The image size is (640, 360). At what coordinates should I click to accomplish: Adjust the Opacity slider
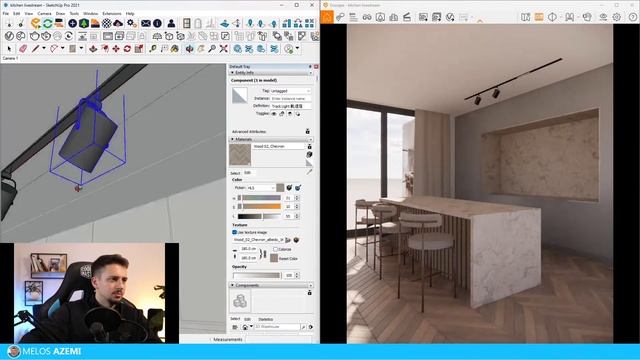[257, 276]
